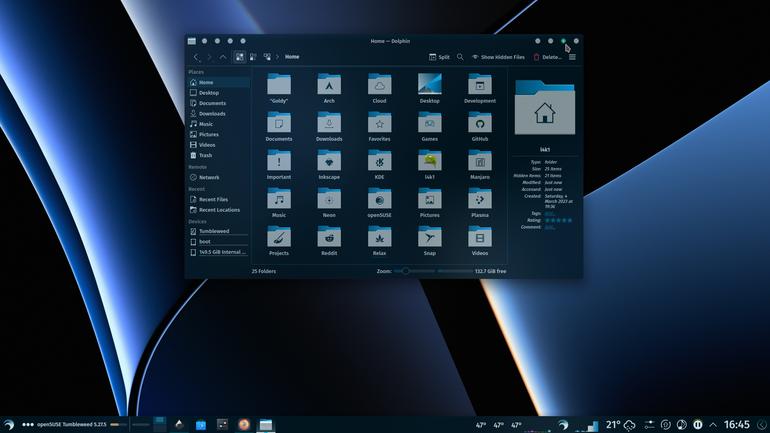
Task: Go back with the left arrow
Action: point(196,57)
